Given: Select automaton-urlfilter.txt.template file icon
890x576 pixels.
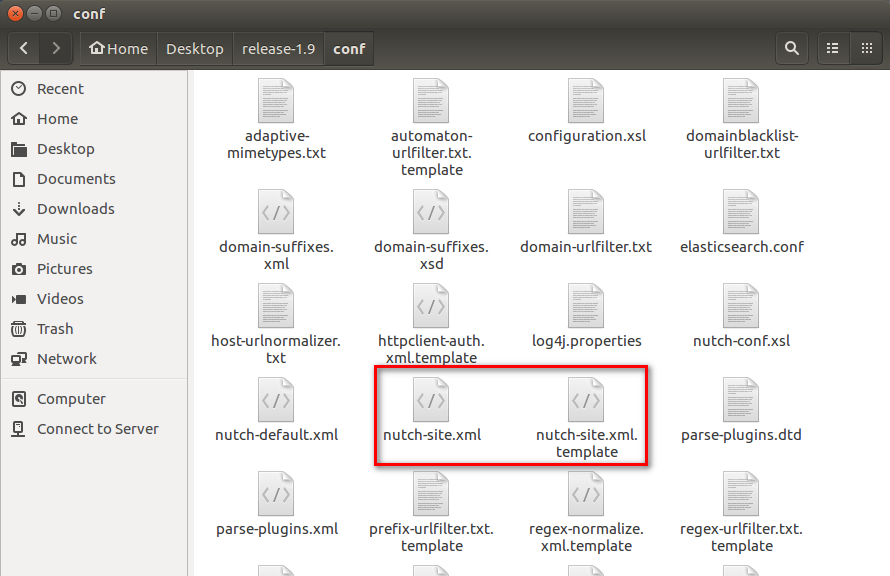Looking at the screenshot, I should coord(431,101).
